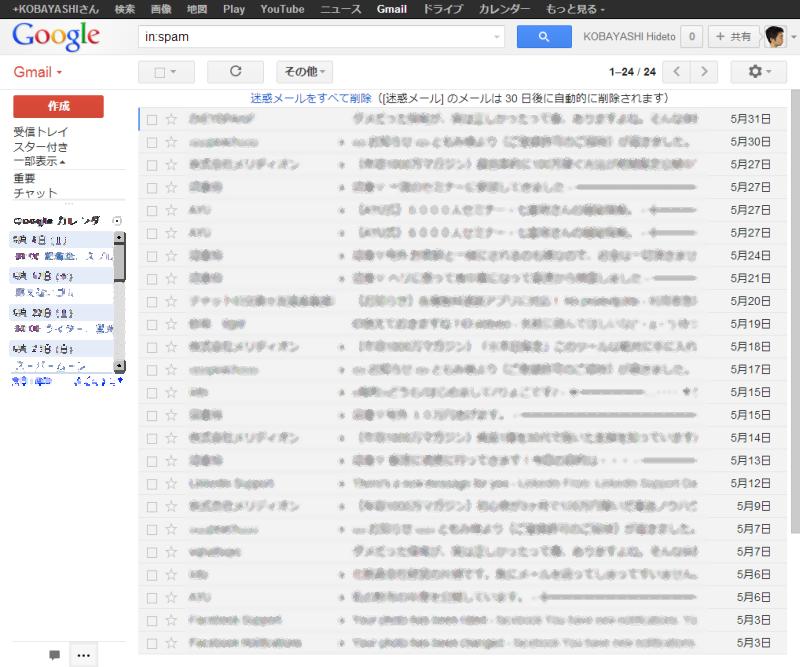Open チャット label
The image size is (800, 667).
point(35,193)
